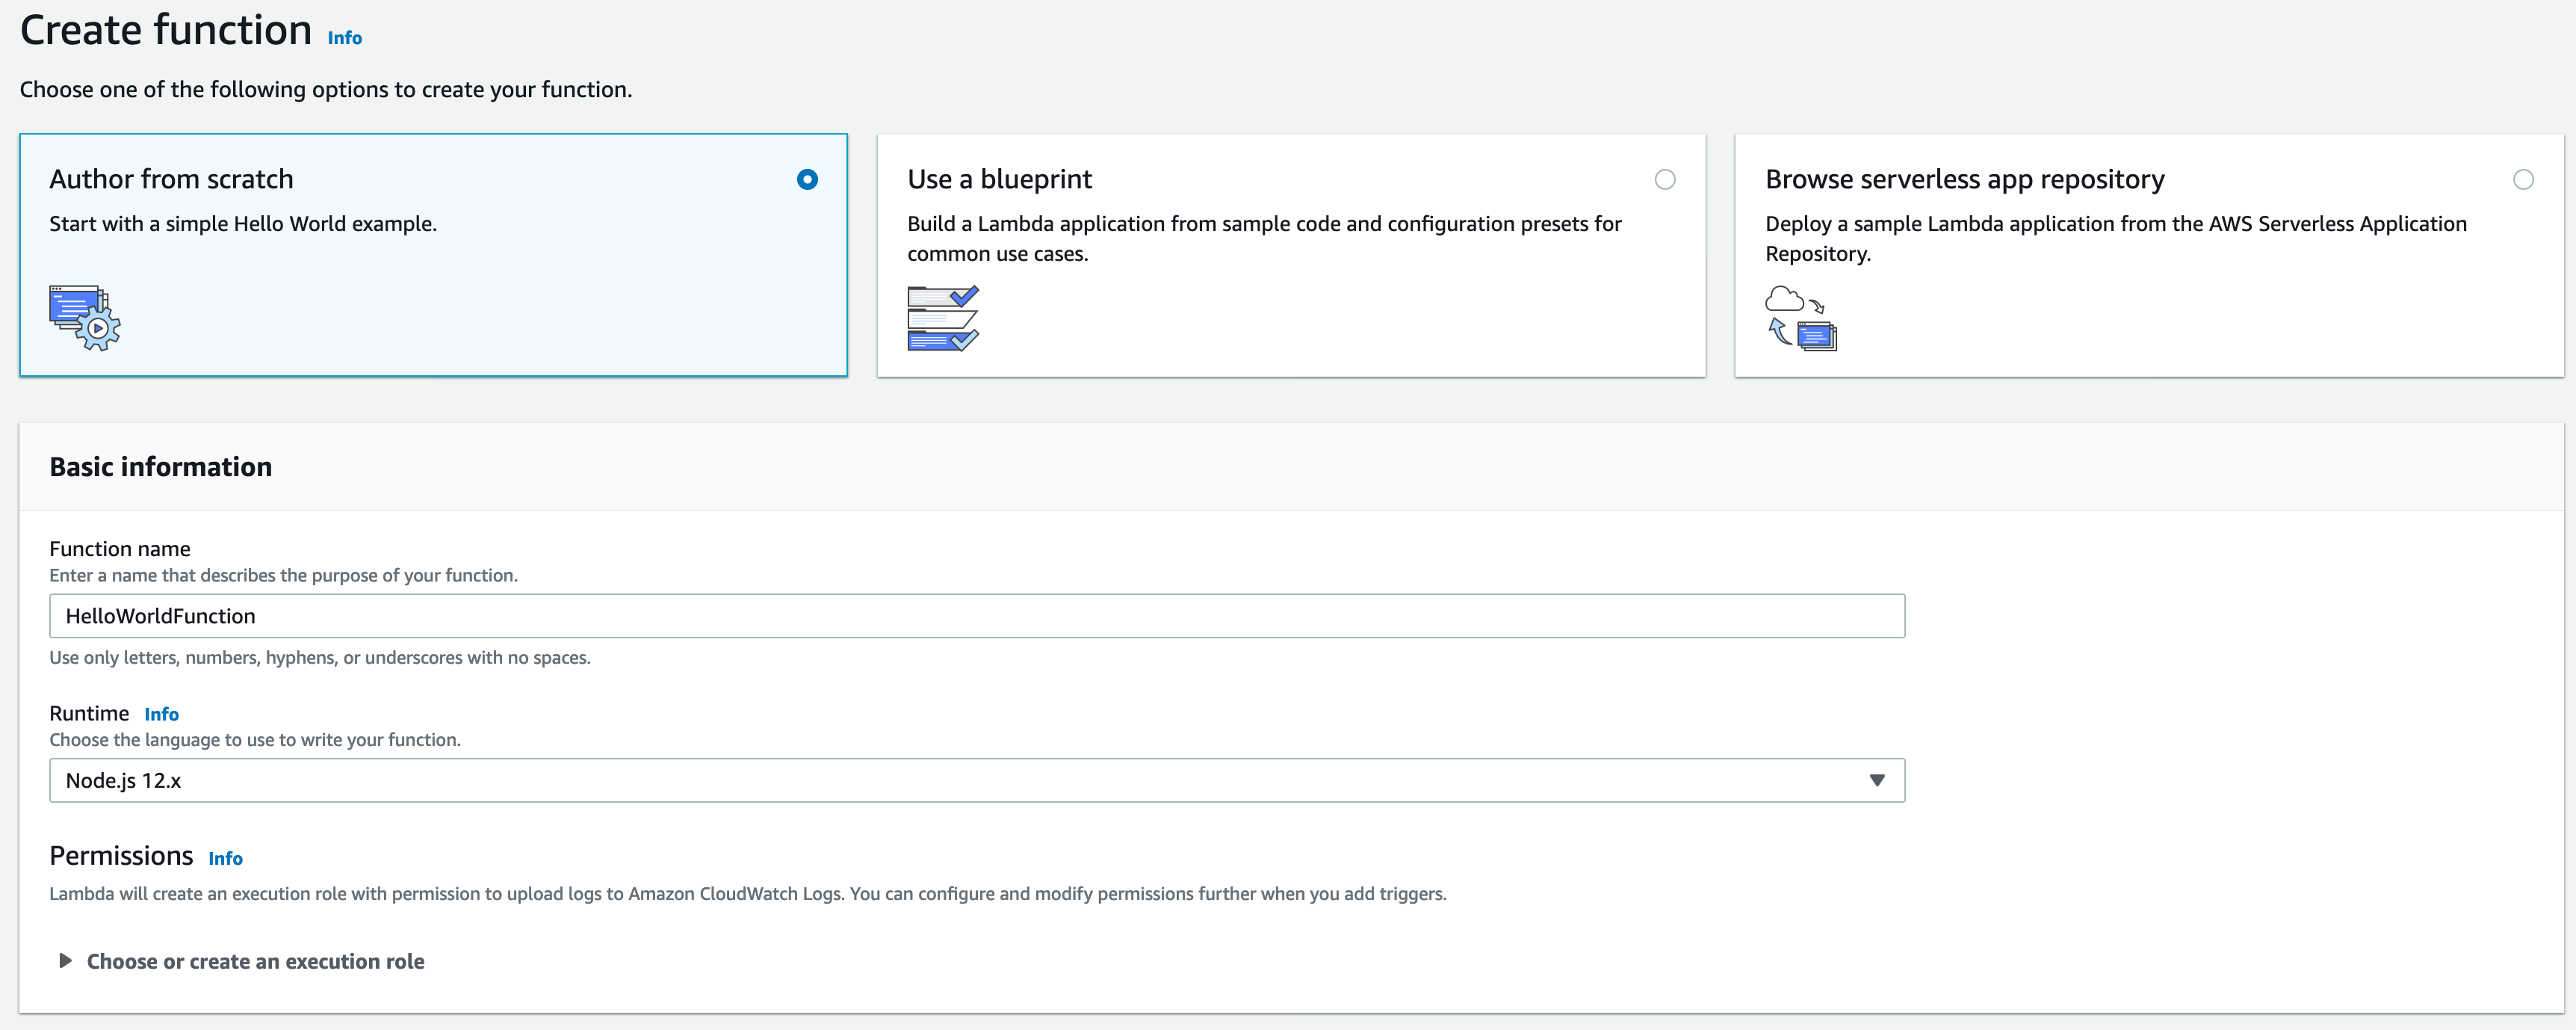Choose the Use a blueprint option
The height and width of the screenshot is (1030, 2576).
point(1664,180)
